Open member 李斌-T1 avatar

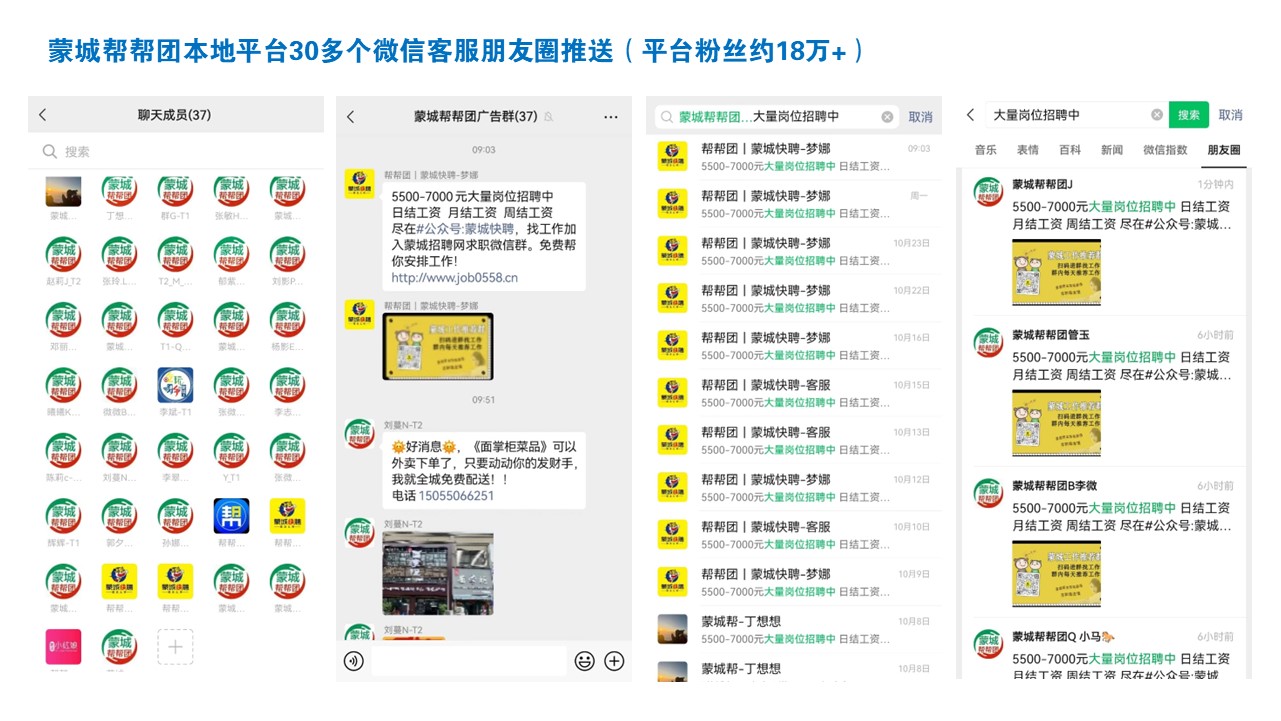[175, 386]
